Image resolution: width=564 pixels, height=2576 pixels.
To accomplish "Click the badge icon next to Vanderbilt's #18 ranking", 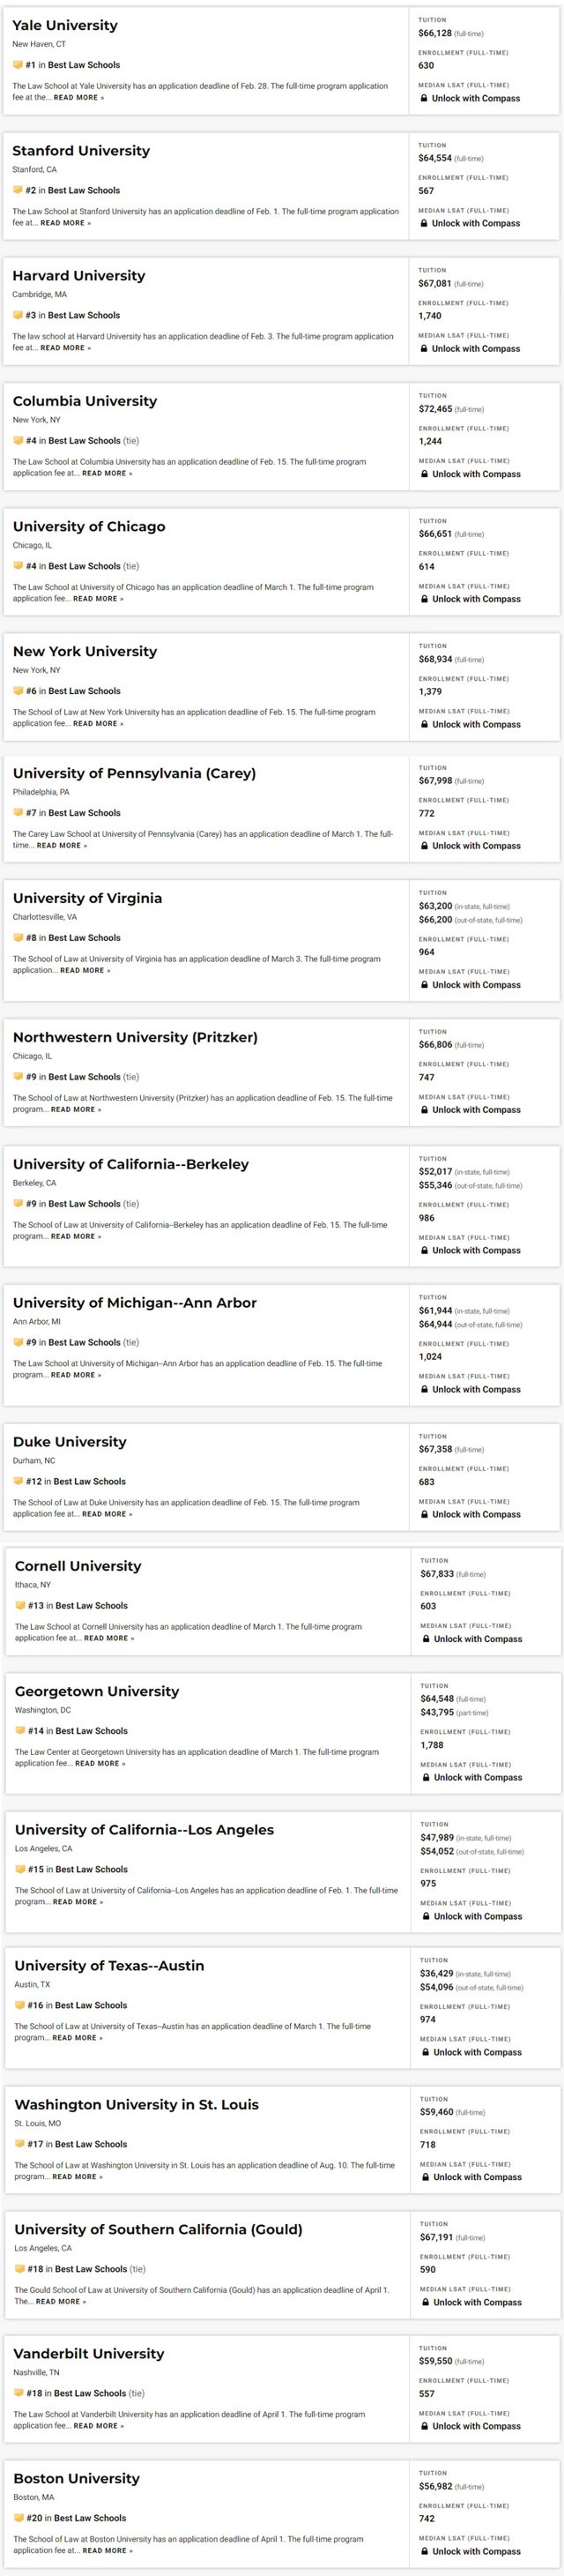I will click(18, 2393).
